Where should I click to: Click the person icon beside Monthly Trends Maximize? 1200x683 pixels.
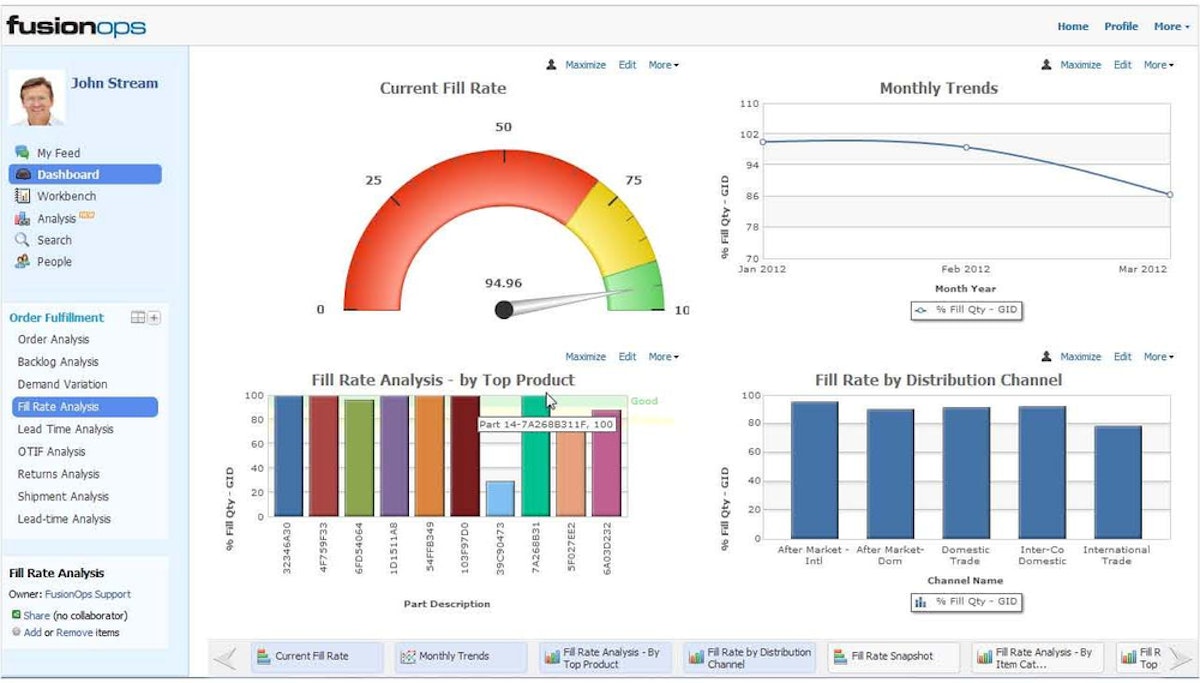(x=1047, y=64)
